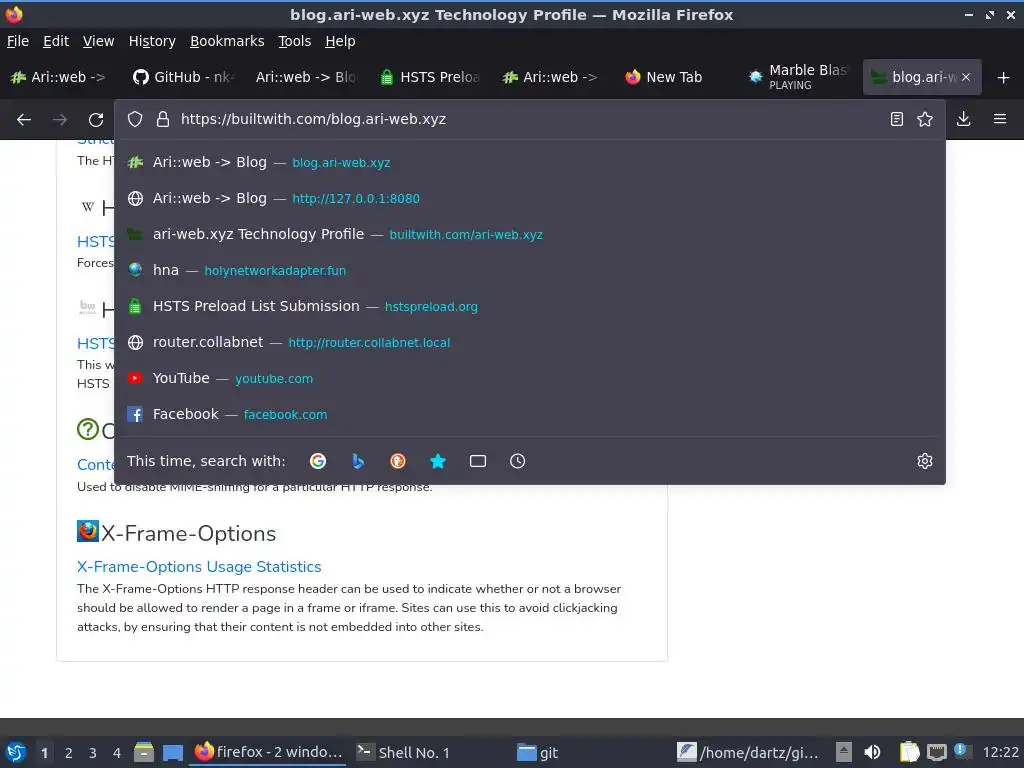Open firefox taskbar window entry
The image size is (1024, 768).
pyautogui.click(x=269, y=752)
